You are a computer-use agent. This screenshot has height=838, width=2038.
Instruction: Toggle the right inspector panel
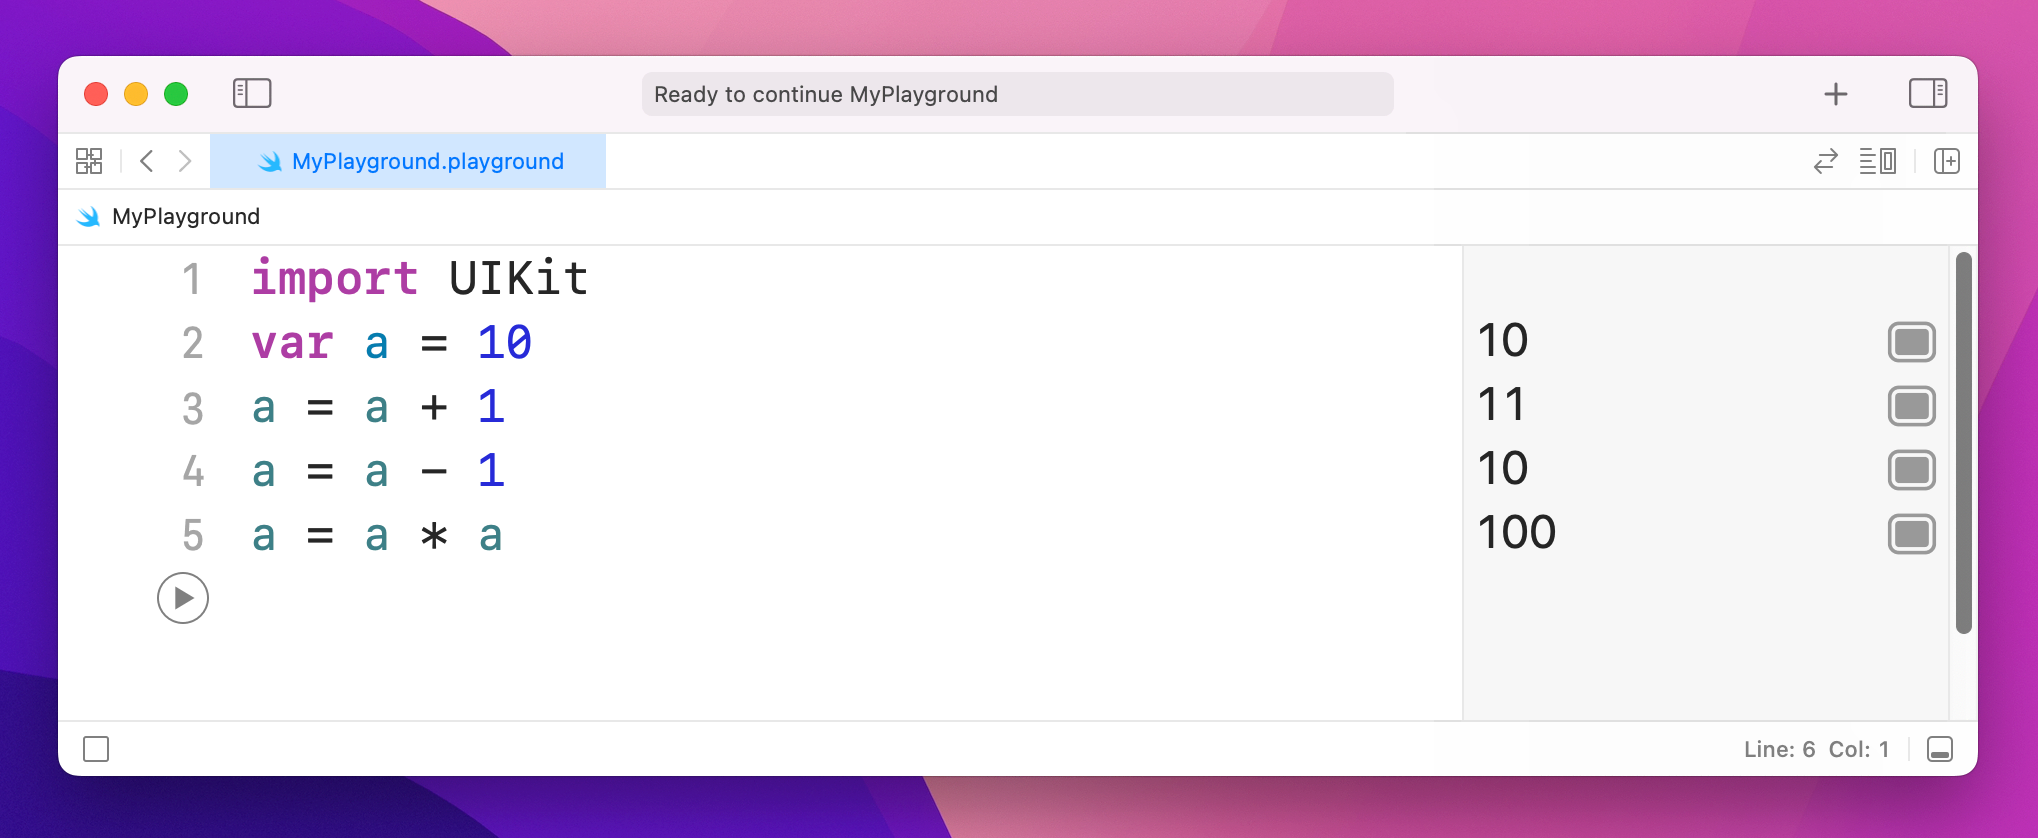(x=1927, y=94)
